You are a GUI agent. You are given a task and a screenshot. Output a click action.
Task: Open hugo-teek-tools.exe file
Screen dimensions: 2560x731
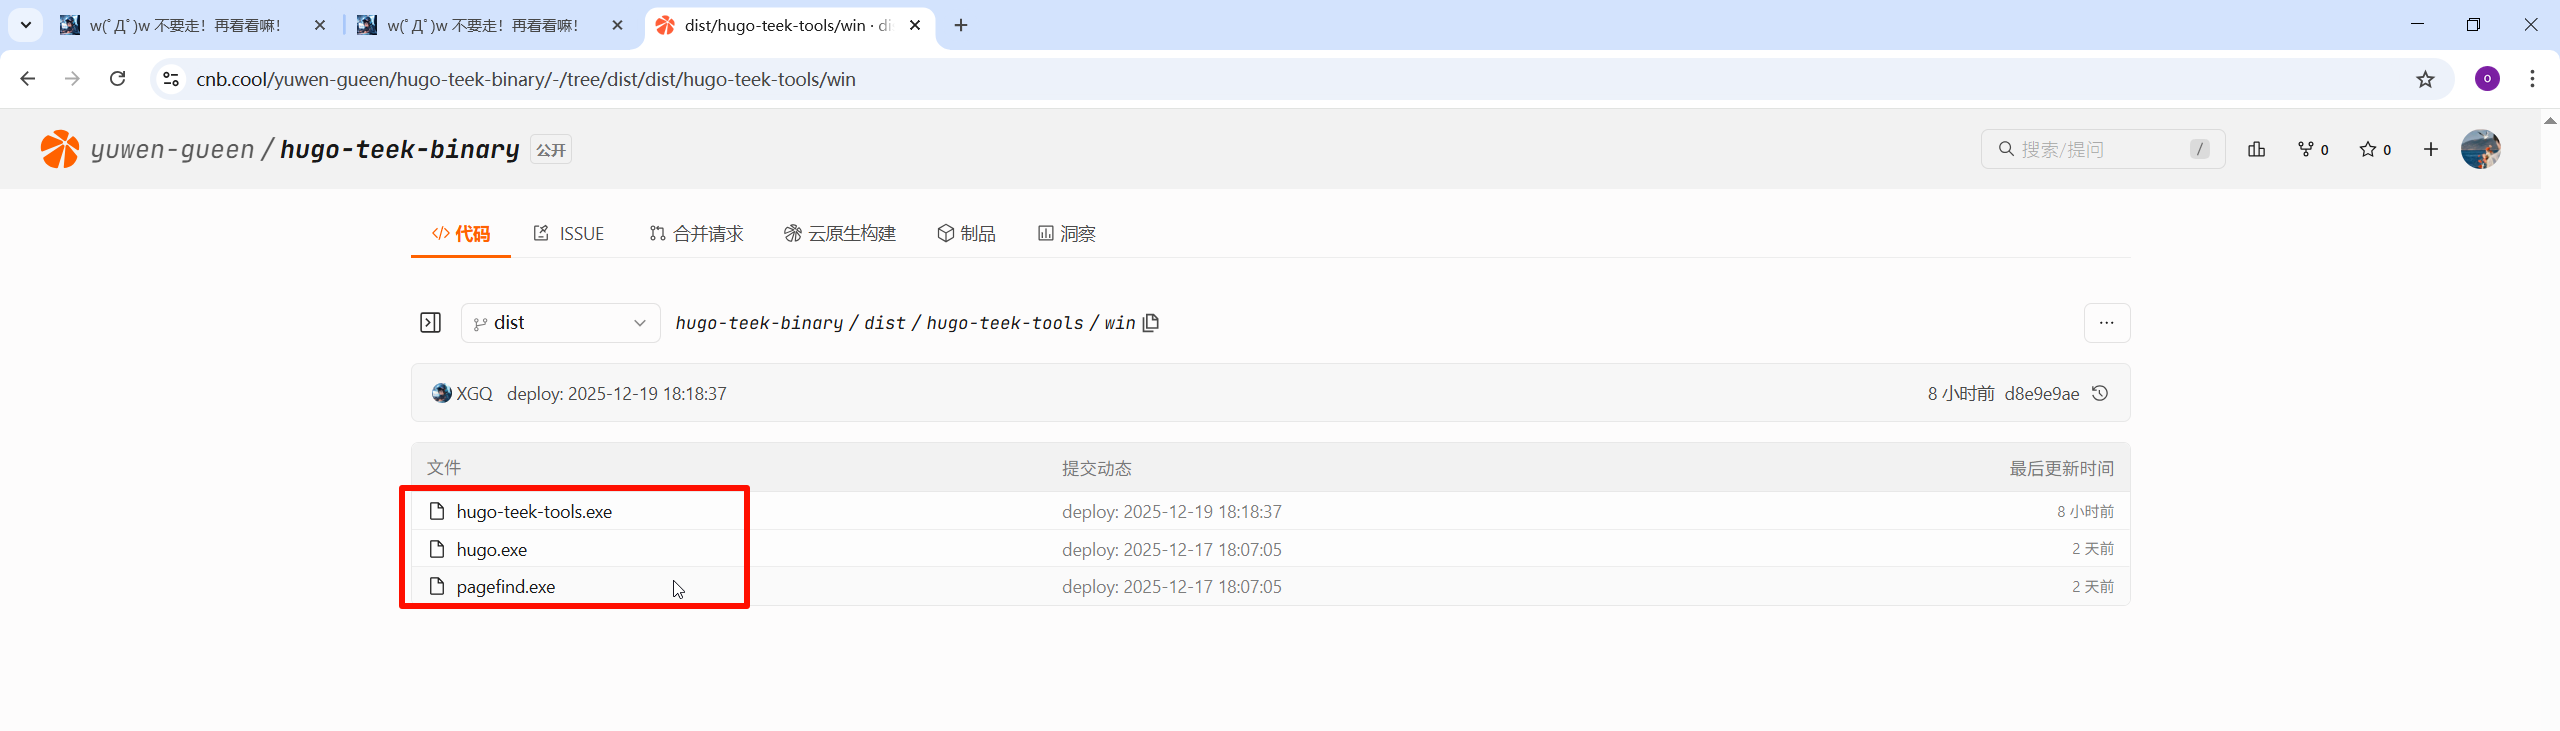coord(534,512)
